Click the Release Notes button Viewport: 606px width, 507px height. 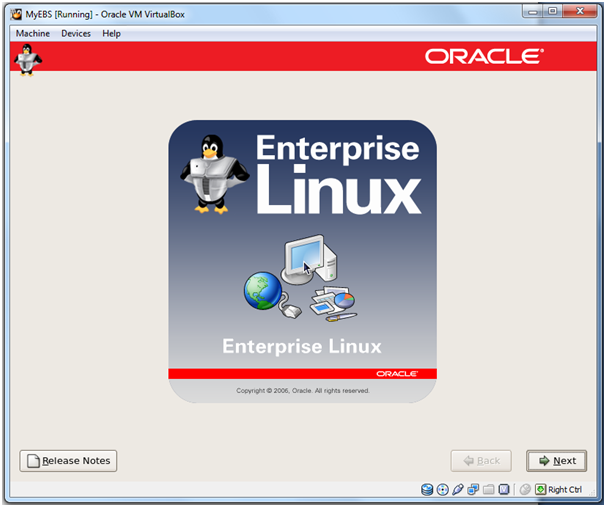pos(68,461)
